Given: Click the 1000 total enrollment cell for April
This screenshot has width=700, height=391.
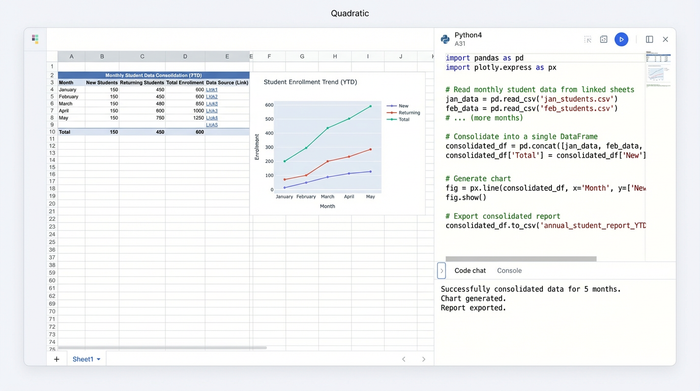Looking at the screenshot, I should tap(185, 111).
